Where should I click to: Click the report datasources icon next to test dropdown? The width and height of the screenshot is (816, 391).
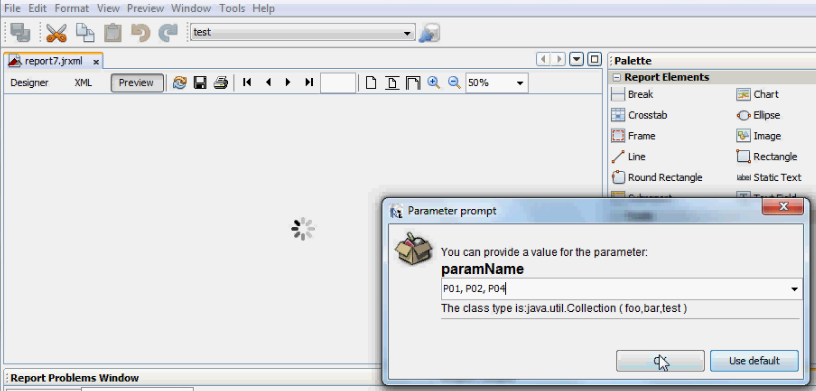[x=429, y=33]
